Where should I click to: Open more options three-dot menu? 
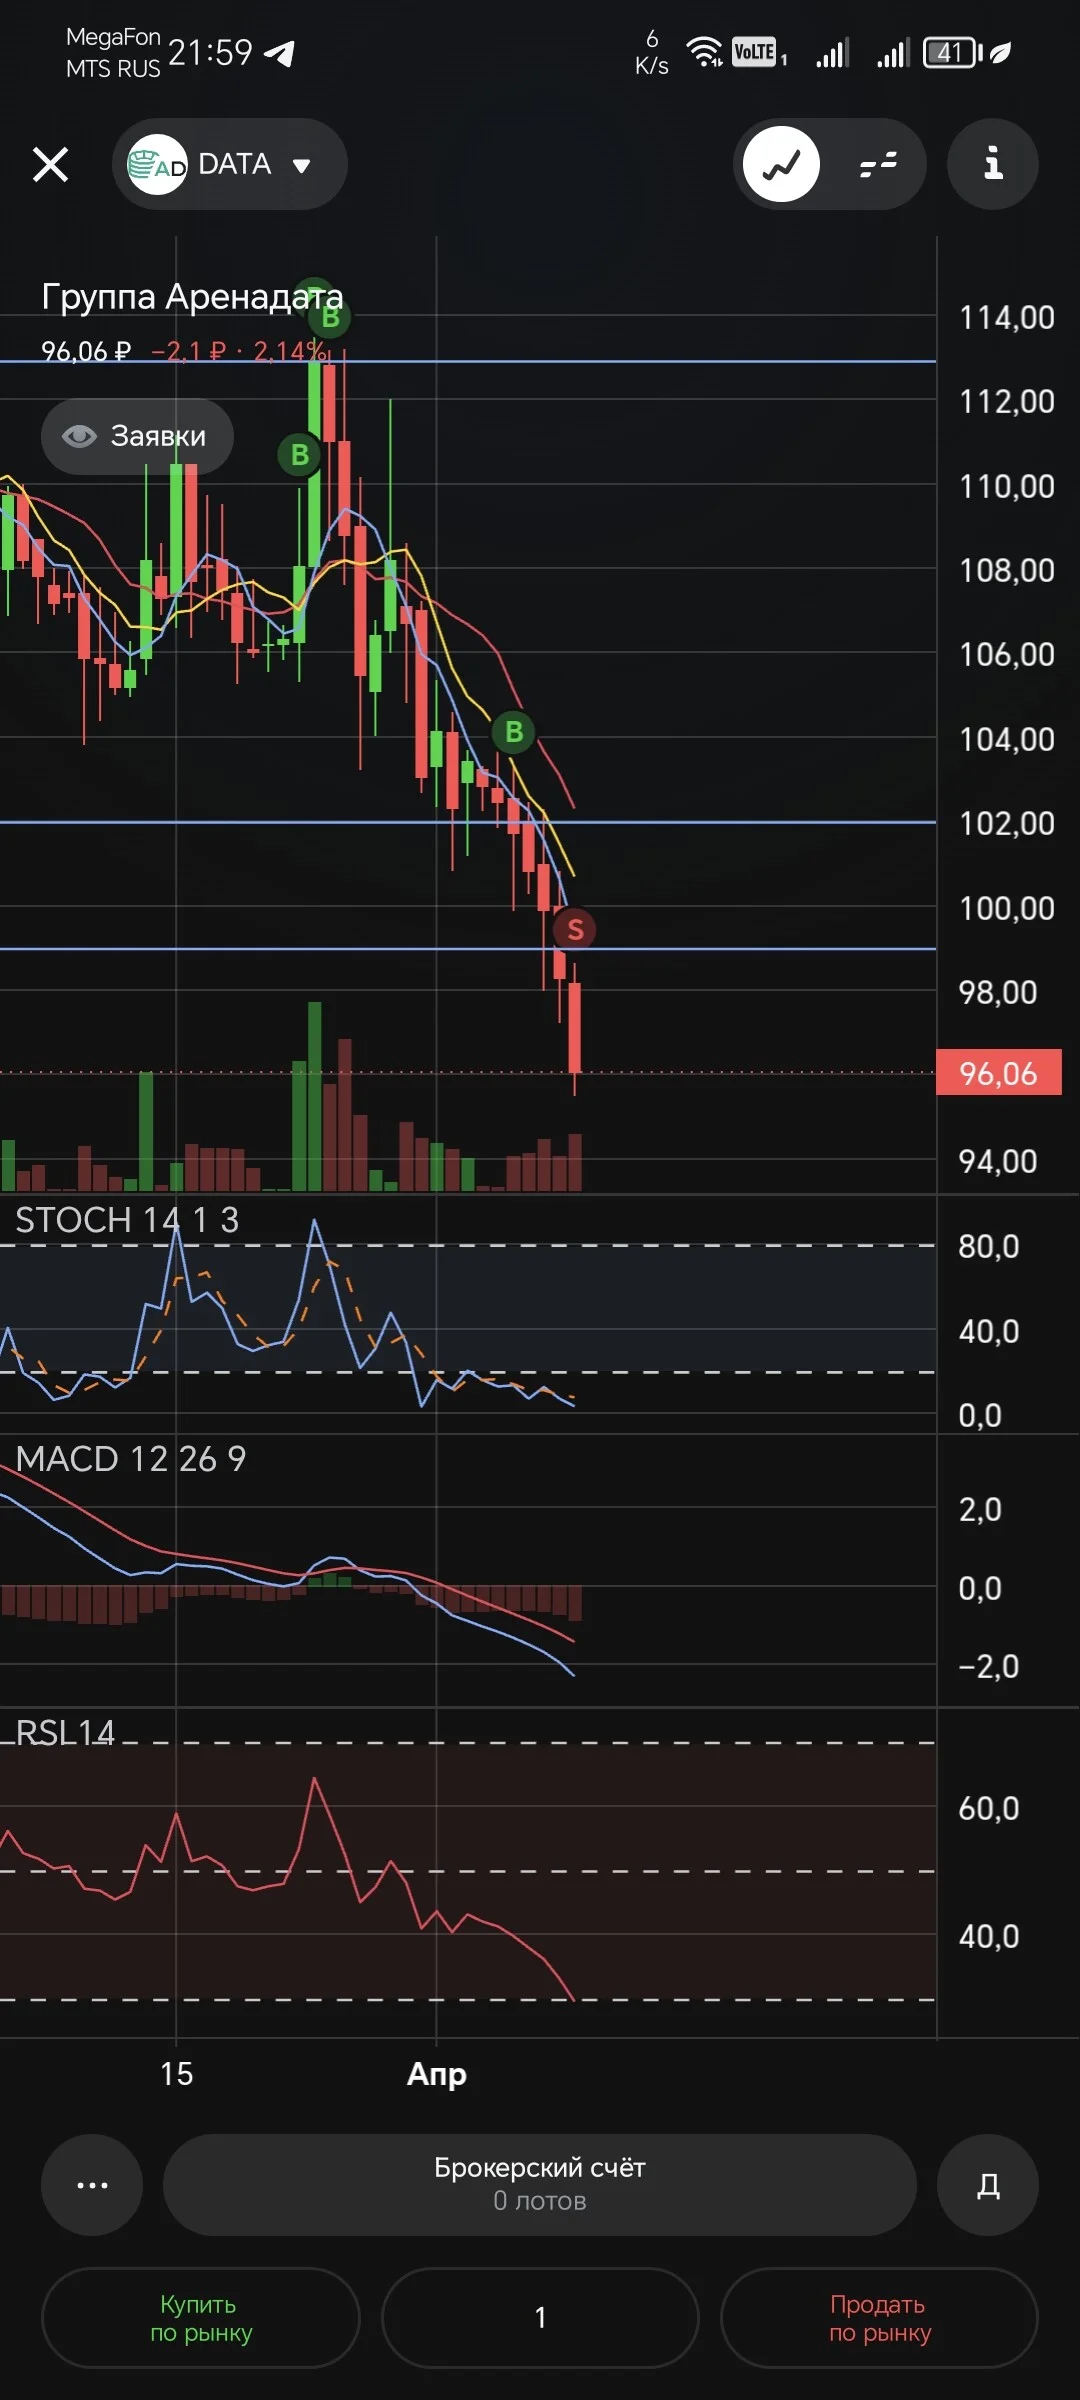pos(92,2185)
